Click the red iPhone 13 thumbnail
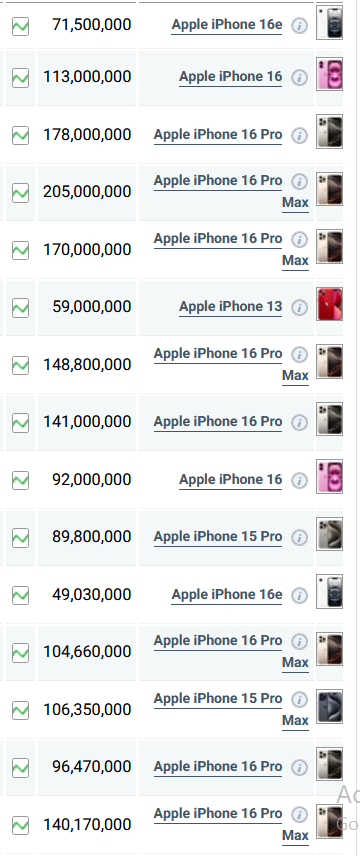The image size is (360, 856). tap(329, 304)
